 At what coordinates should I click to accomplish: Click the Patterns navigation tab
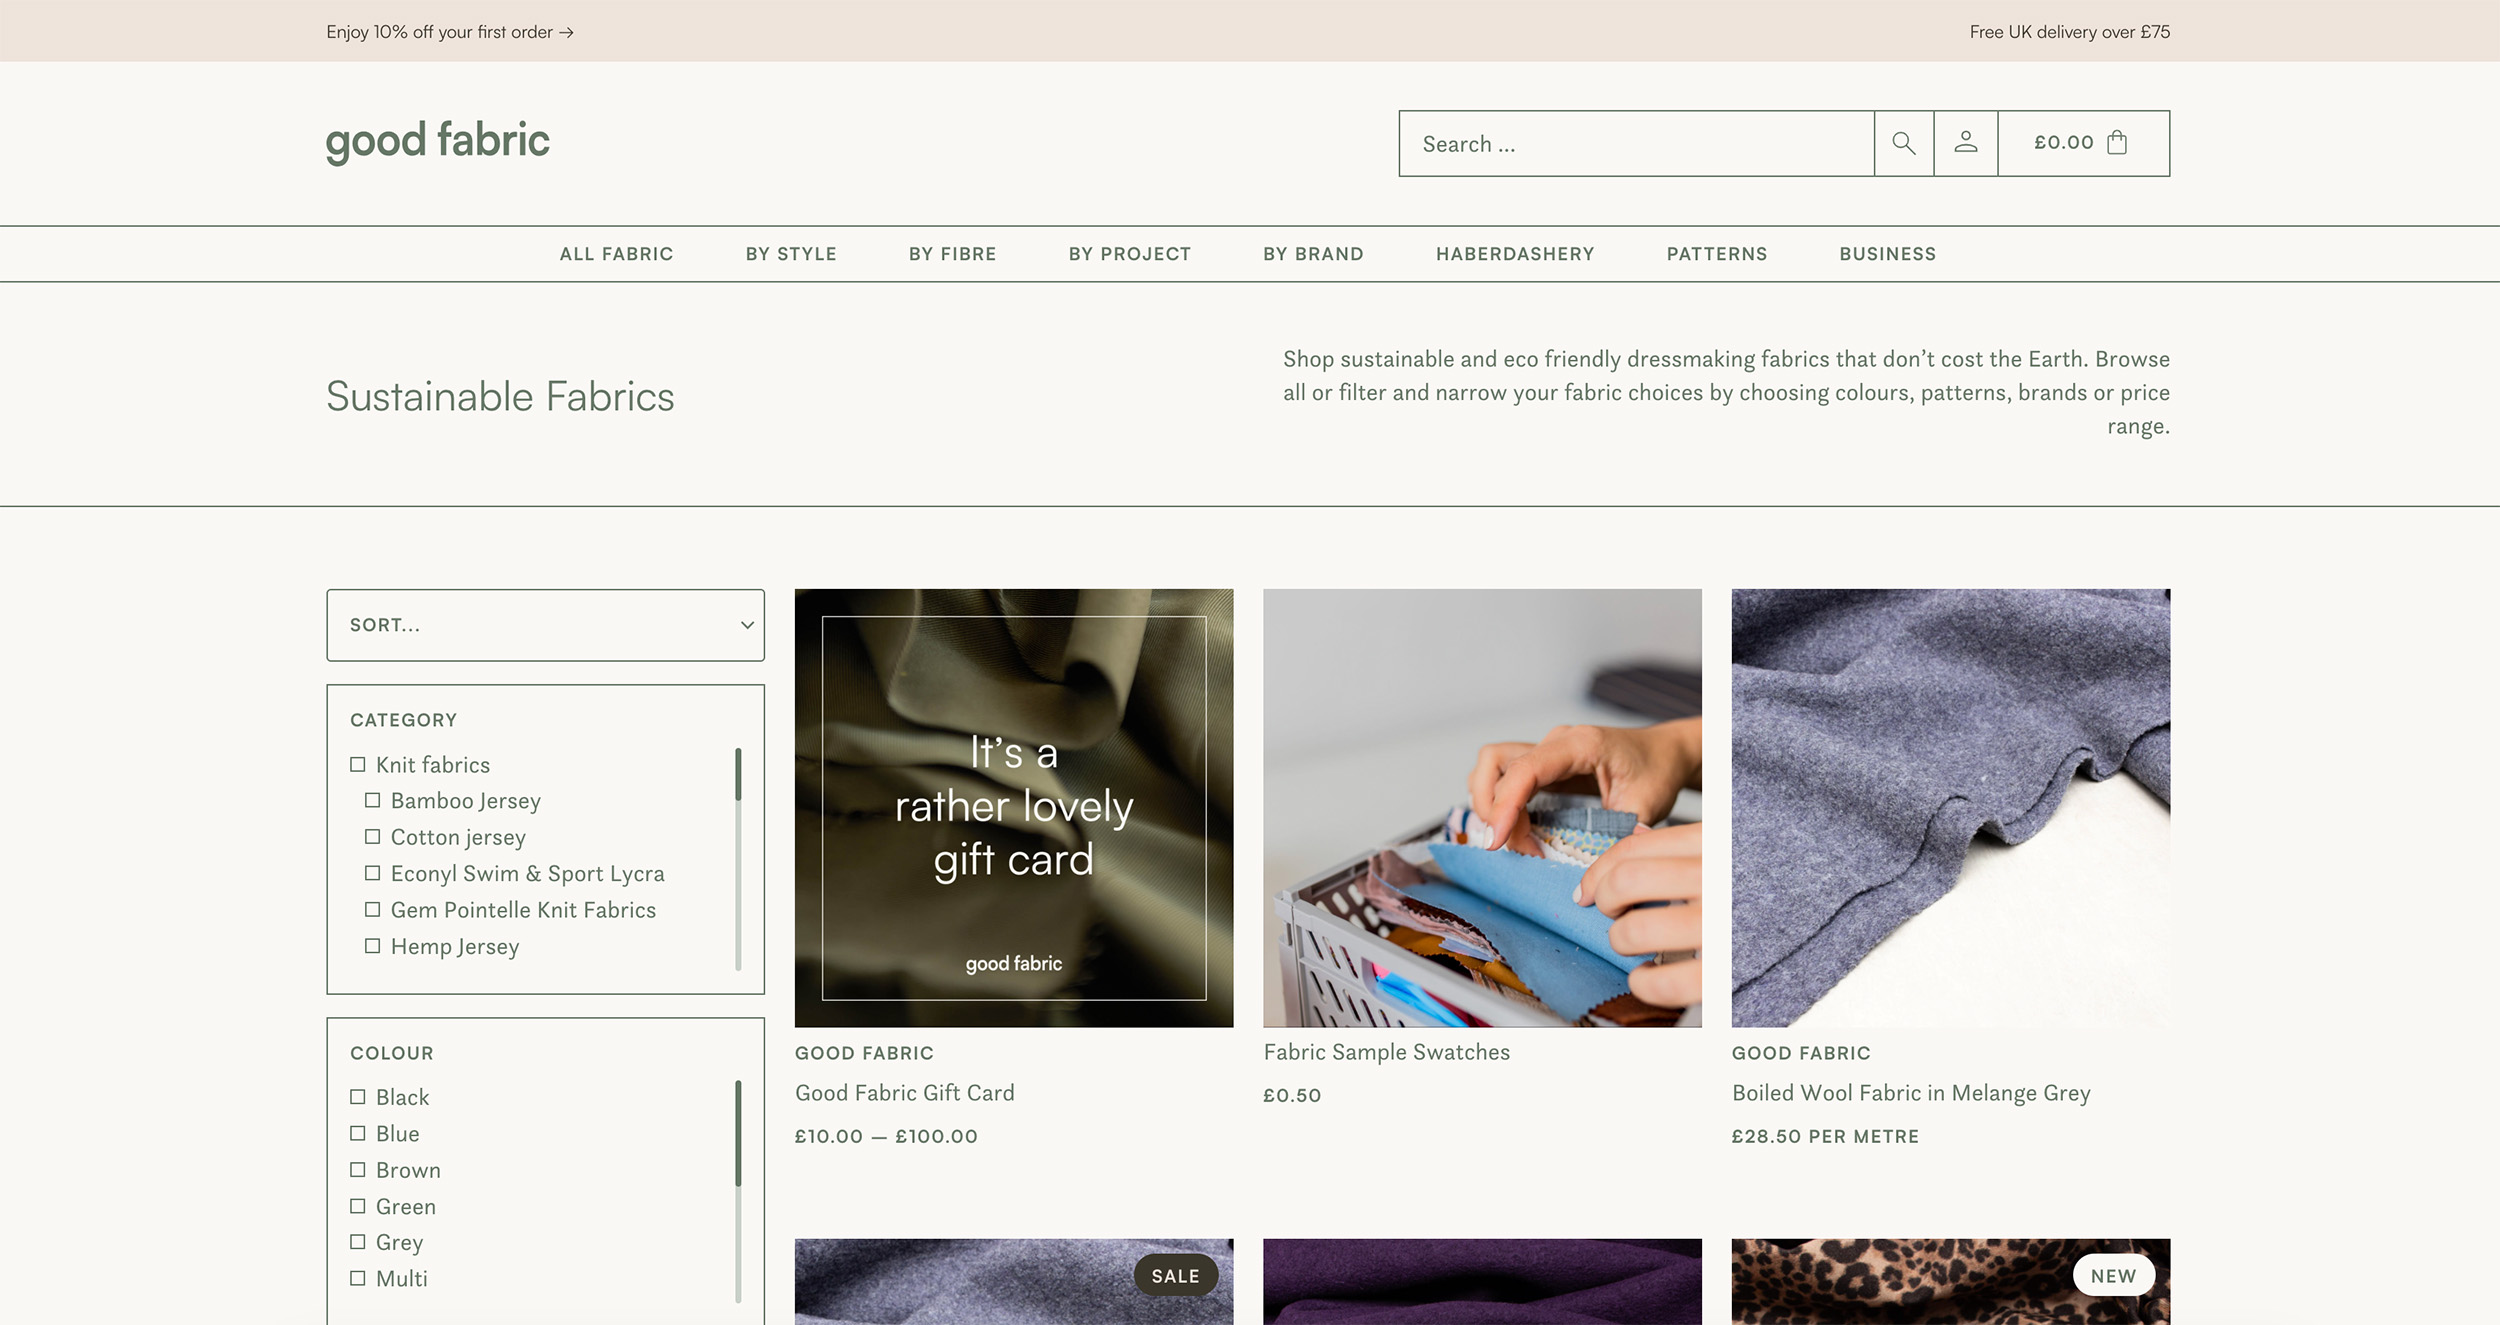(1718, 253)
